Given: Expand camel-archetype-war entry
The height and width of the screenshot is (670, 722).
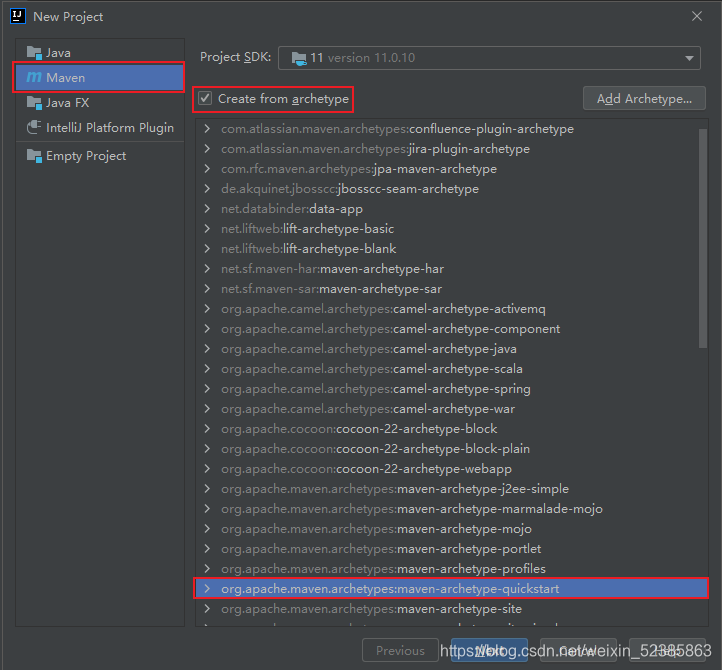Looking at the screenshot, I should [207, 409].
